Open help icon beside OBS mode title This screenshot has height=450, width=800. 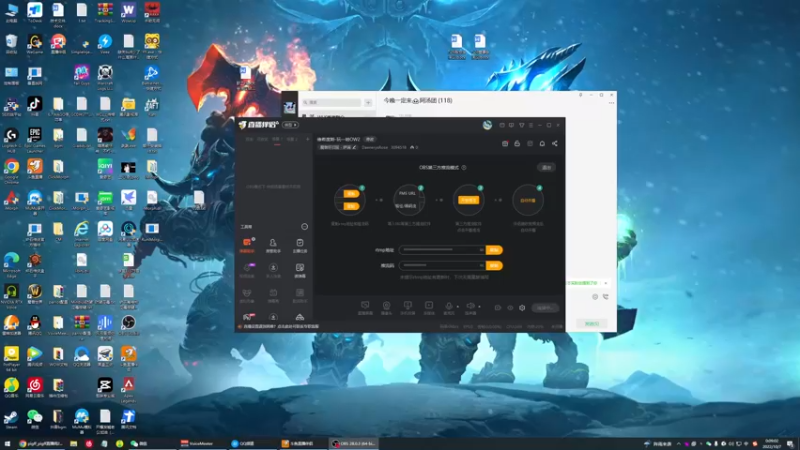point(464,167)
